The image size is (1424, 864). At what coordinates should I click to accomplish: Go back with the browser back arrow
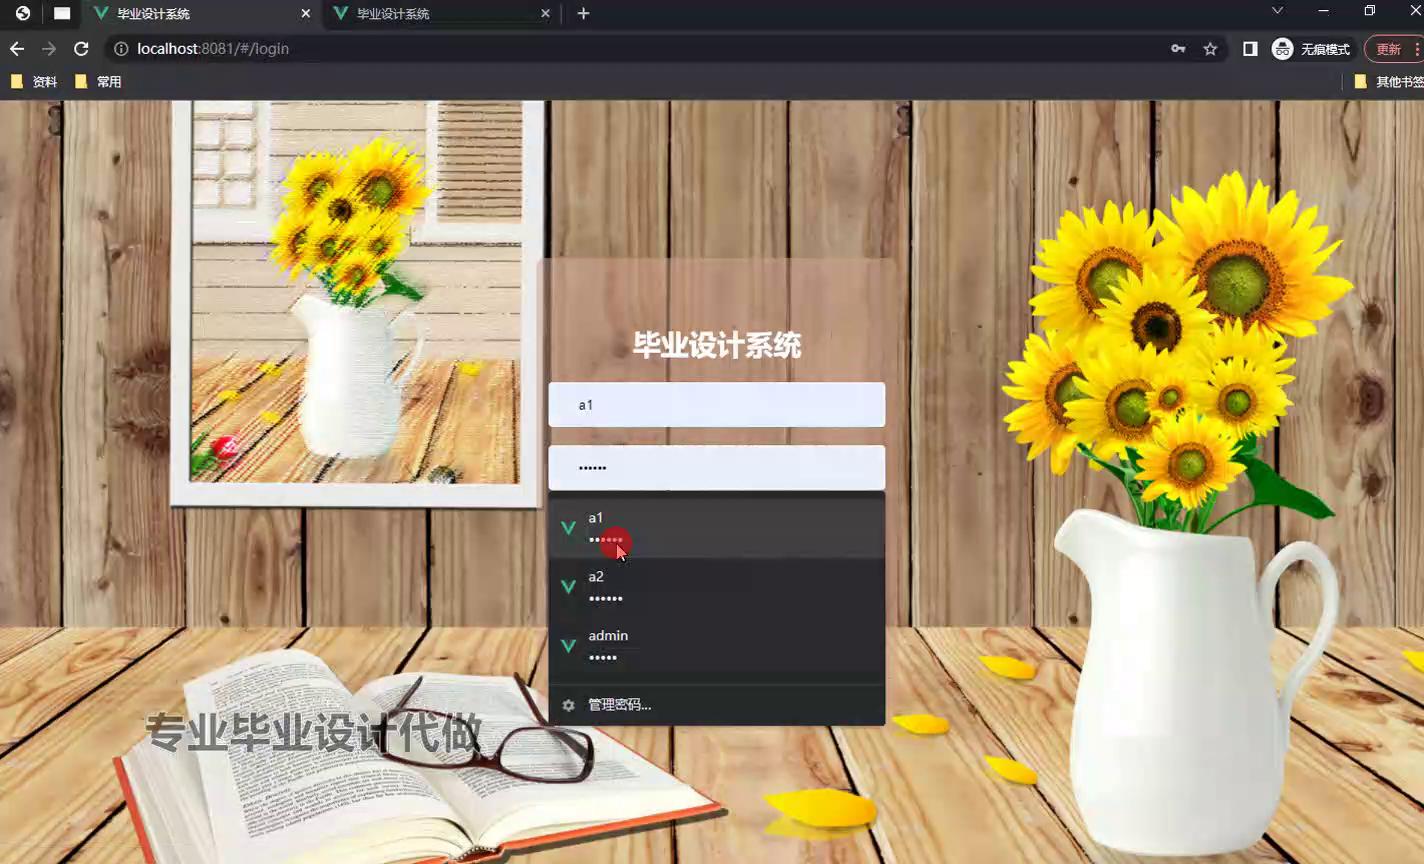17,49
